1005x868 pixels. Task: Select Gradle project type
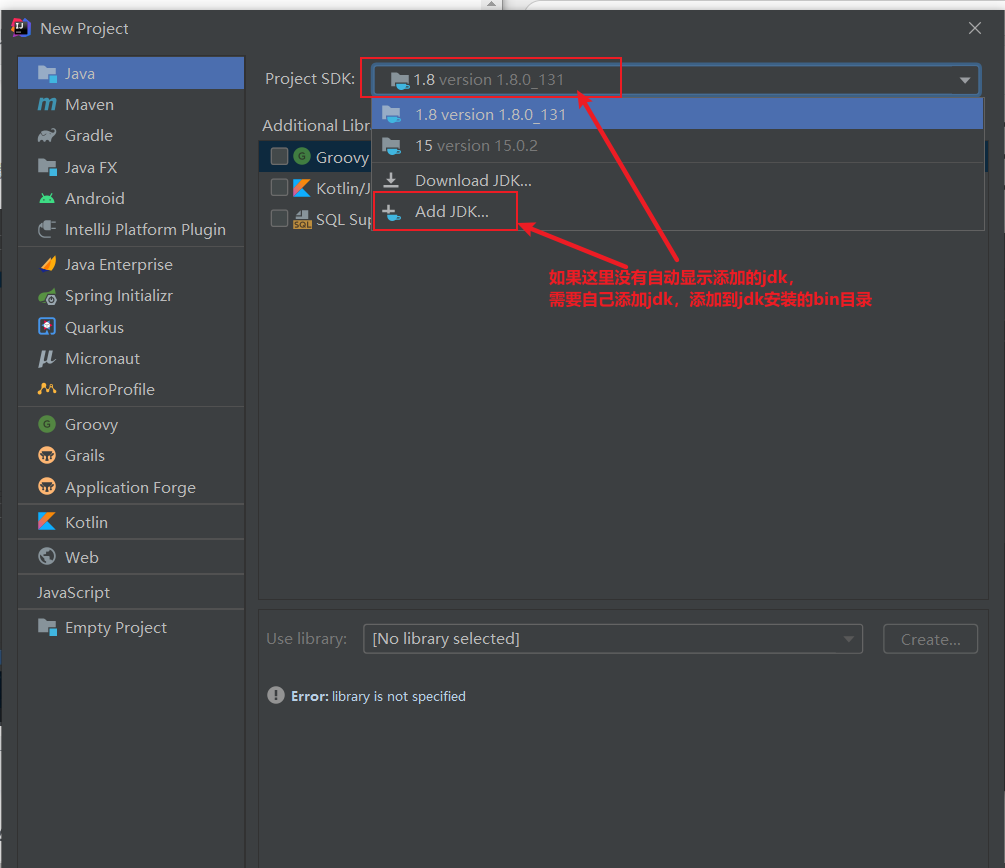pos(131,135)
